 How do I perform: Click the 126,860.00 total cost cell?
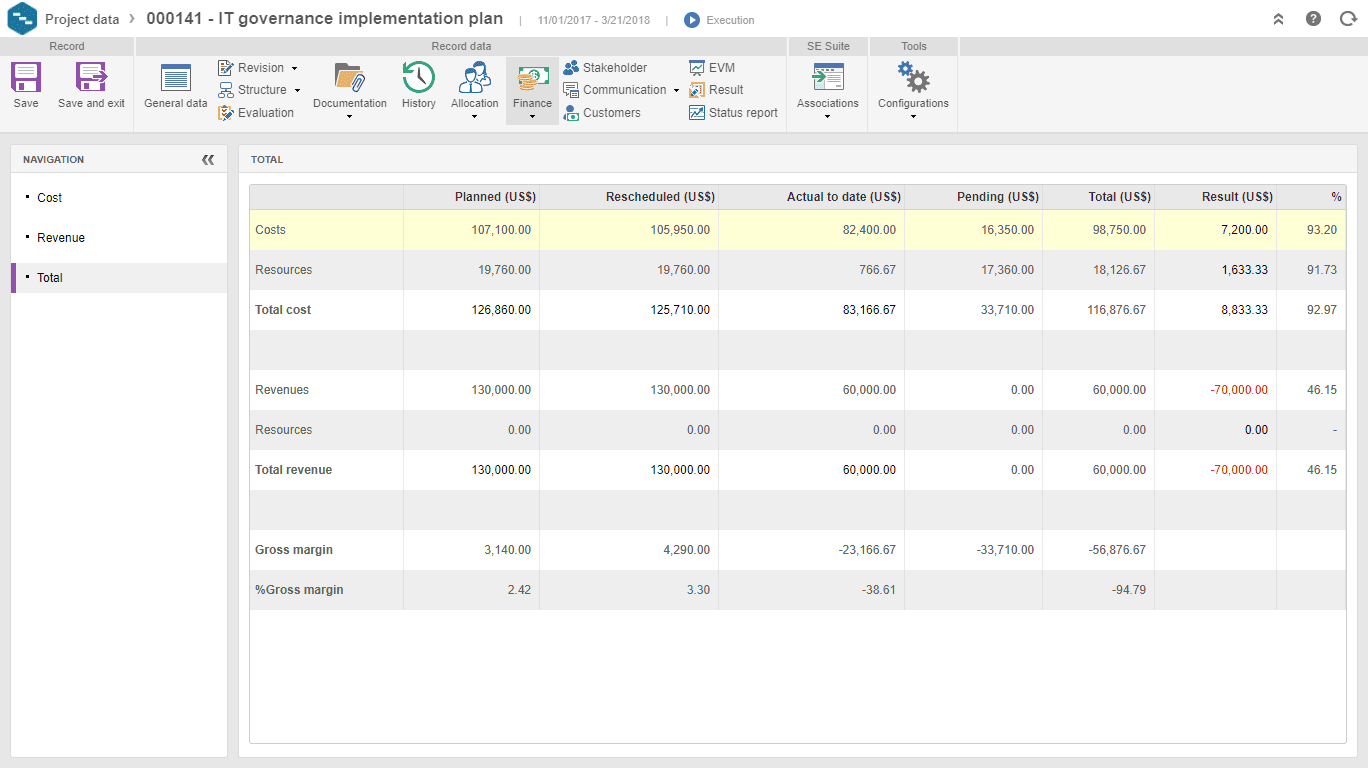coord(472,310)
